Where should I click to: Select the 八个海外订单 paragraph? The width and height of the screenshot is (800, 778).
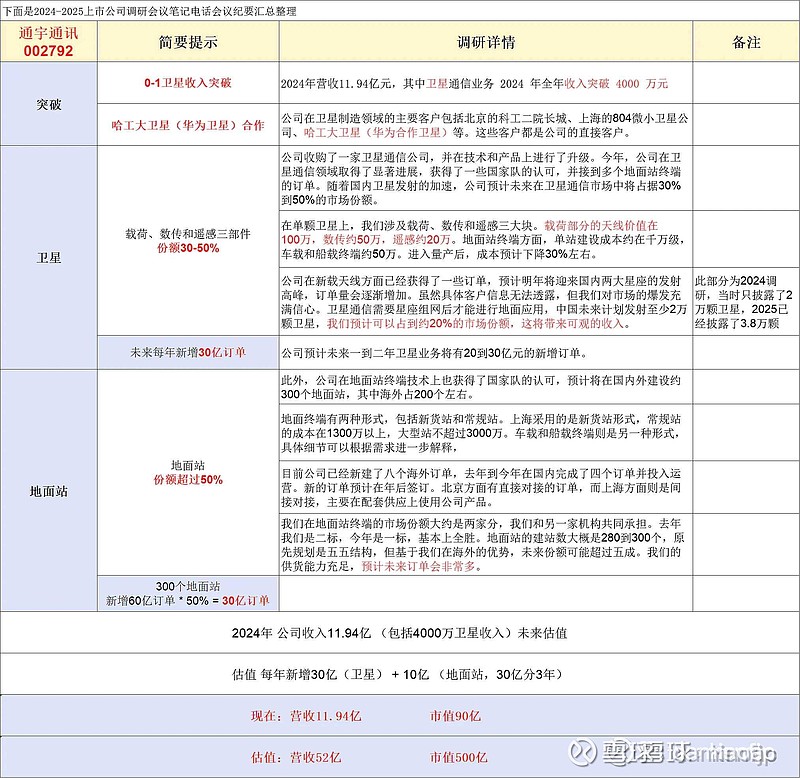[486, 487]
